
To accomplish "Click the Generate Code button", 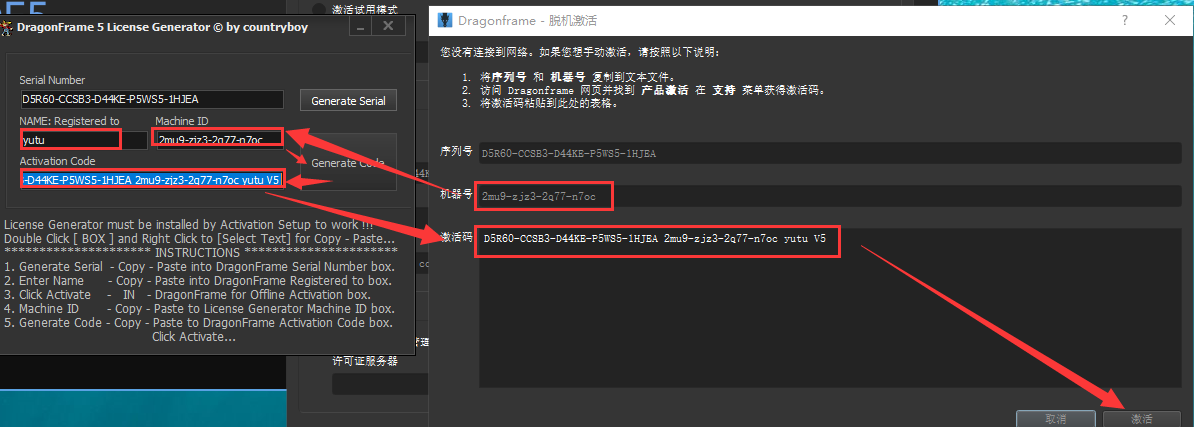I will [x=349, y=162].
